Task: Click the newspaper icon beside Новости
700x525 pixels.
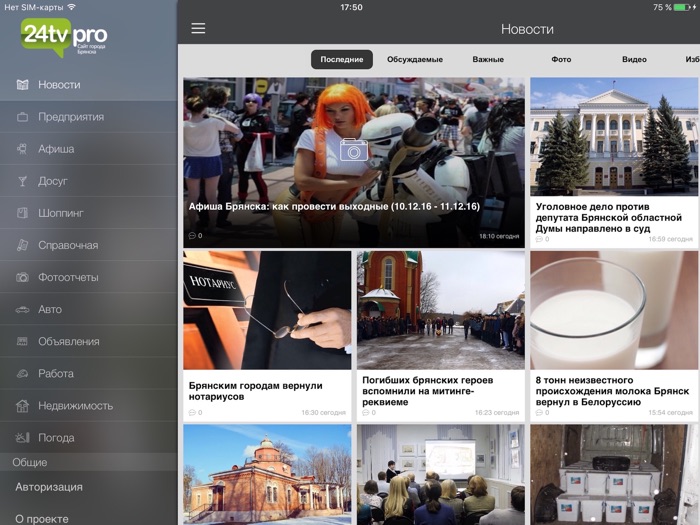Action: 22,84
